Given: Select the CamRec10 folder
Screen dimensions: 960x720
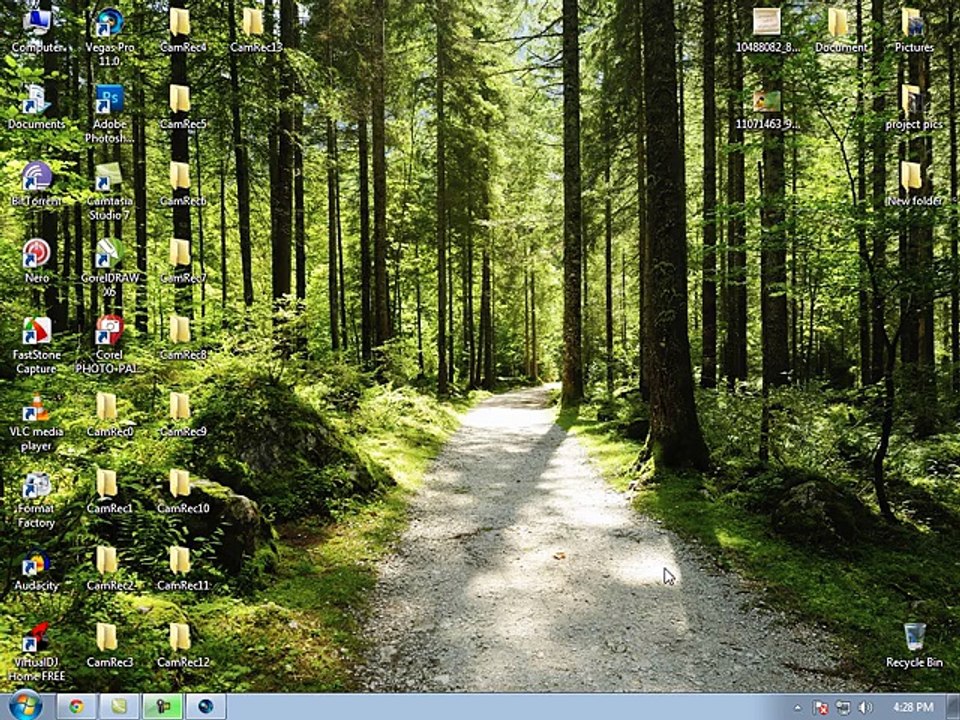Looking at the screenshot, I should [x=182, y=492].
